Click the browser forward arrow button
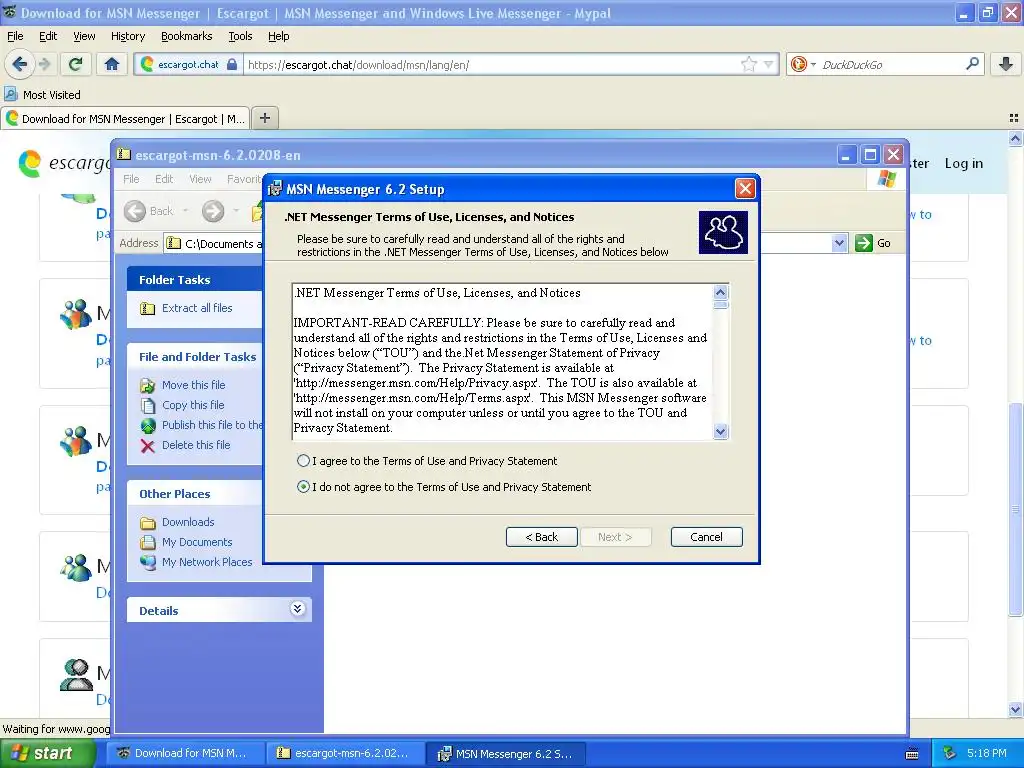Screen dimensions: 1024x768 click(44, 64)
